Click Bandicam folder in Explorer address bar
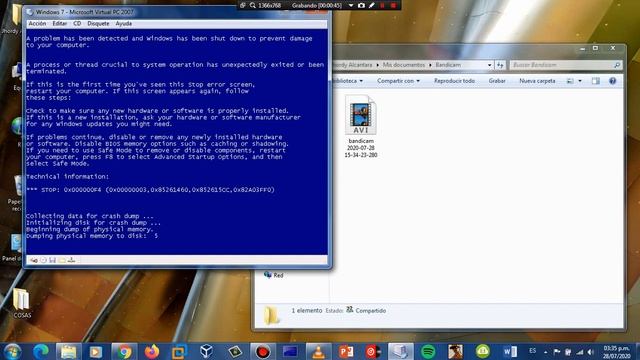 [x=448, y=65]
